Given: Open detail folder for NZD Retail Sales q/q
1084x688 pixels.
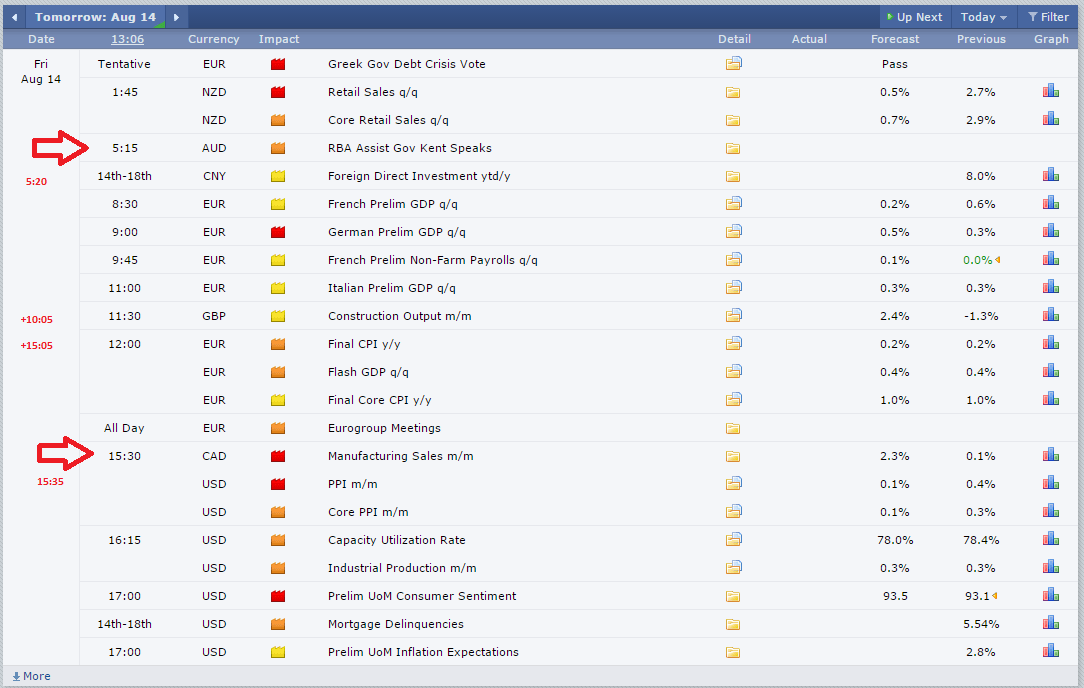Looking at the screenshot, I should pos(733,92).
